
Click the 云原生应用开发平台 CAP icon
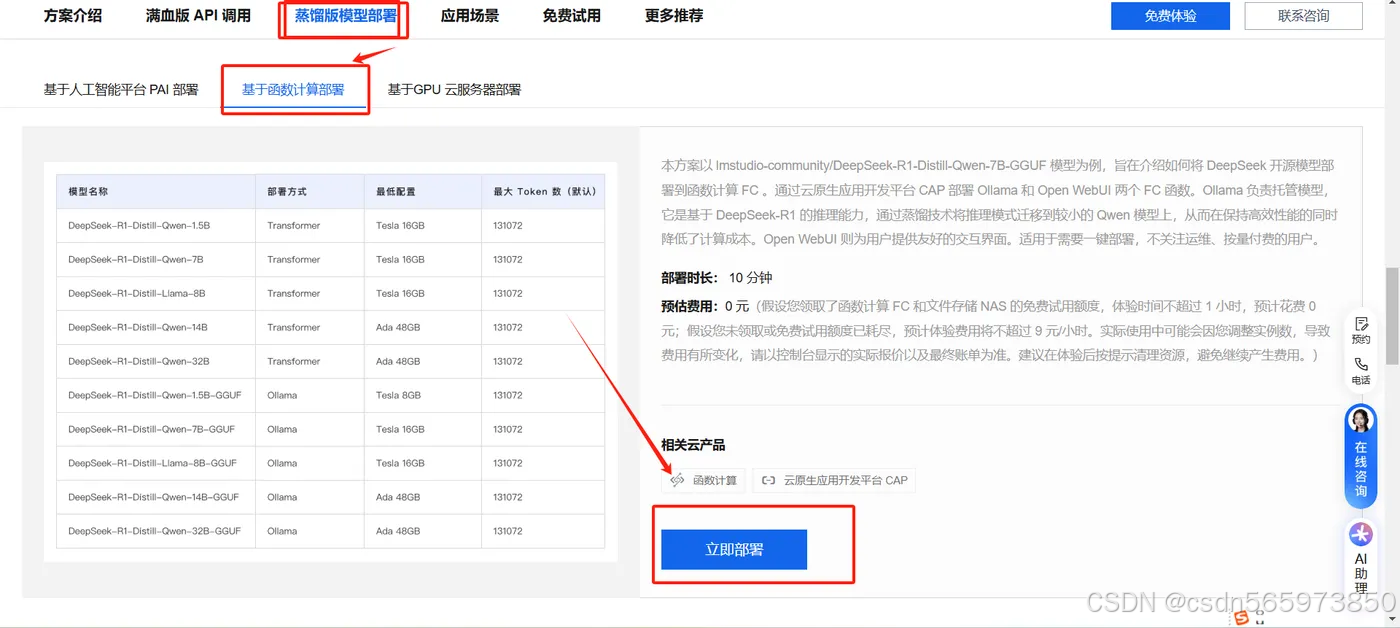767,480
